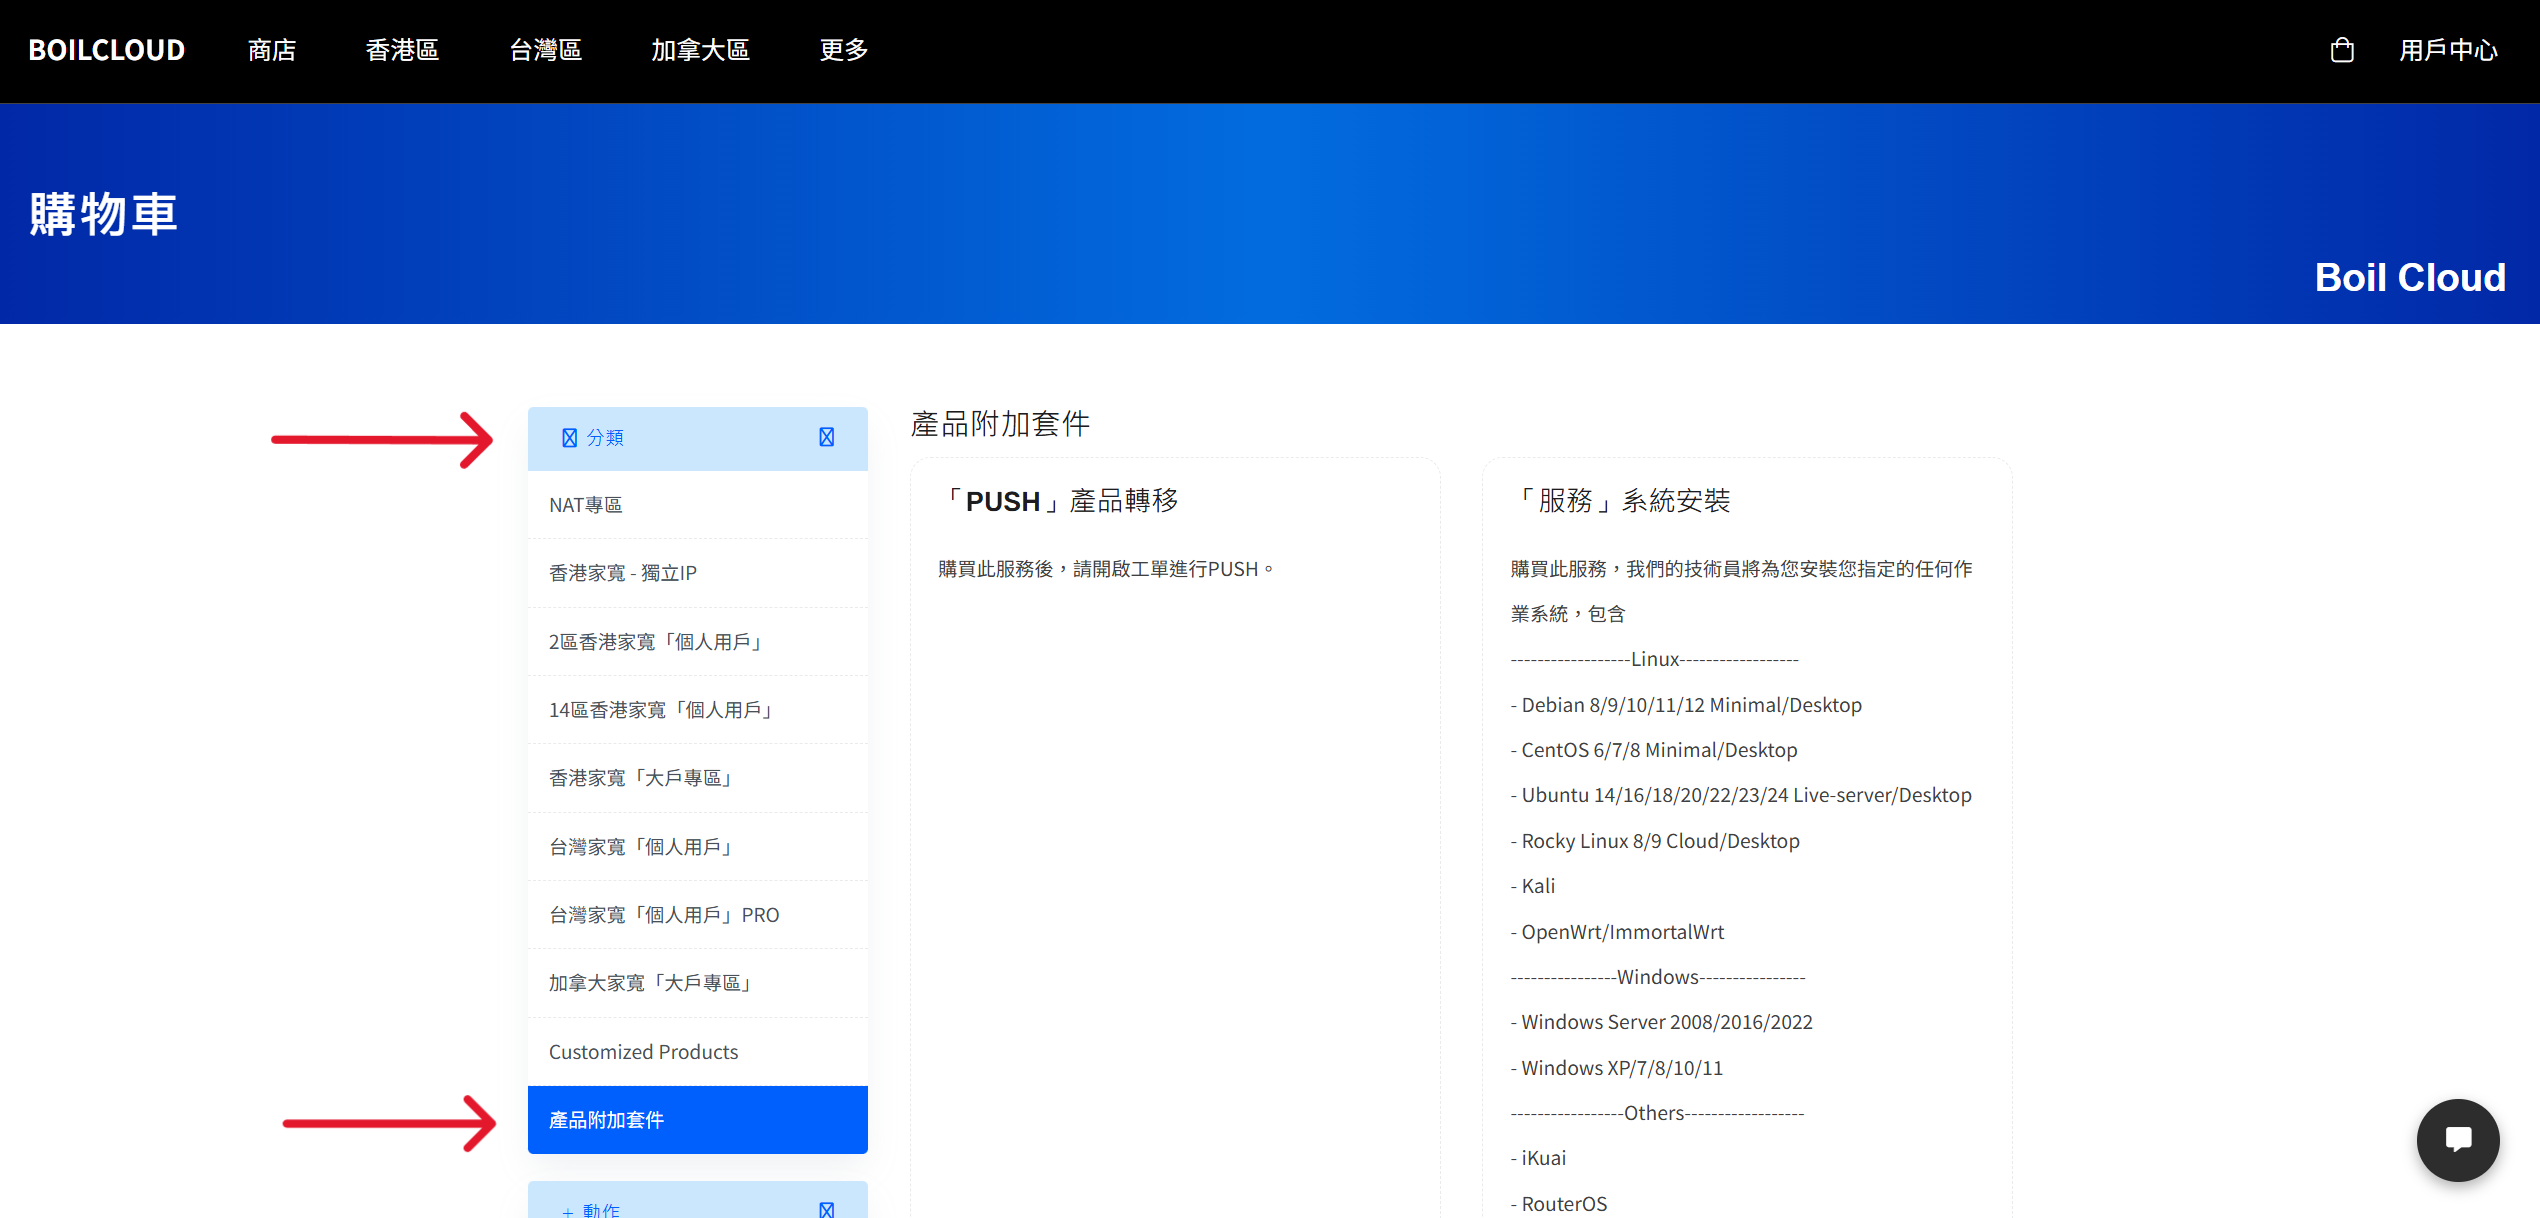Collapse the 分類 category panel
The height and width of the screenshot is (1218, 2540).
[x=827, y=437]
